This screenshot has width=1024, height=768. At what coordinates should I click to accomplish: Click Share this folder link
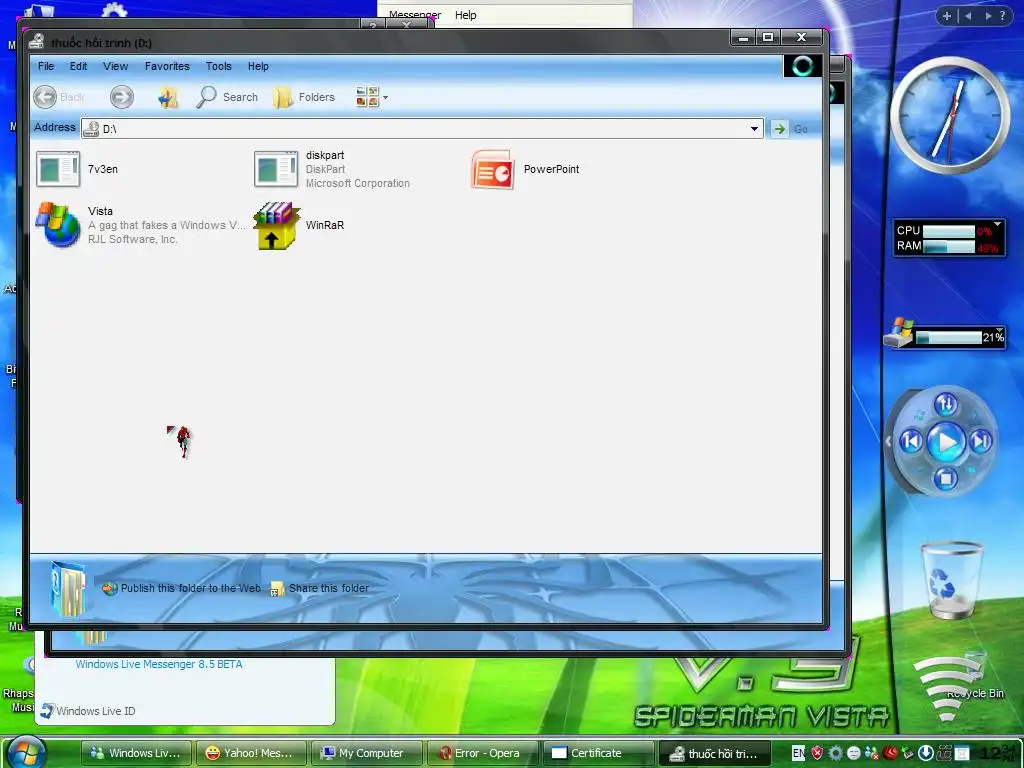point(320,588)
